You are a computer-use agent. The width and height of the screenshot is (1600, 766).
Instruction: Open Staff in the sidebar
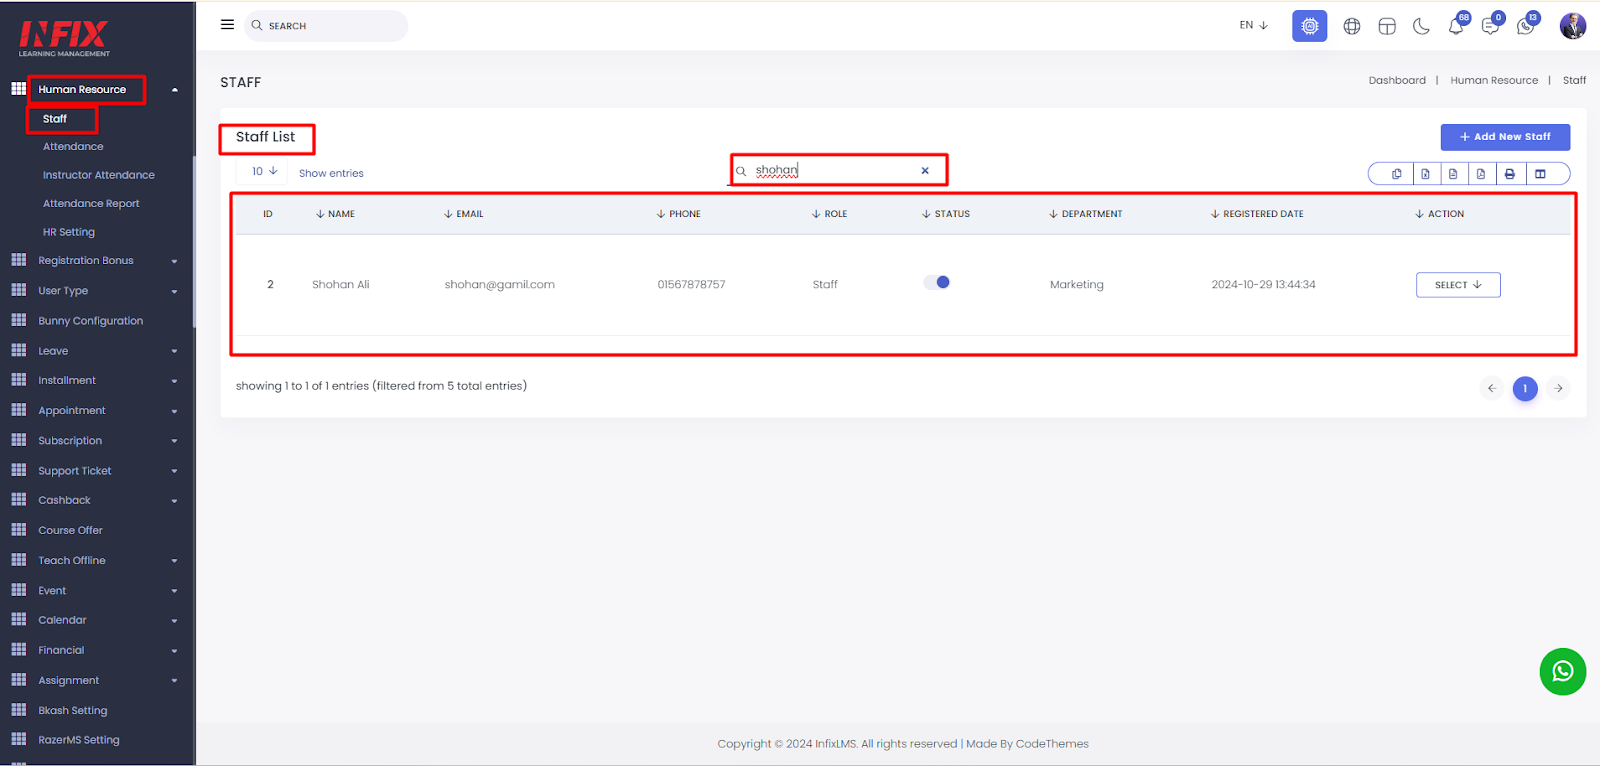[x=55, y=119]
